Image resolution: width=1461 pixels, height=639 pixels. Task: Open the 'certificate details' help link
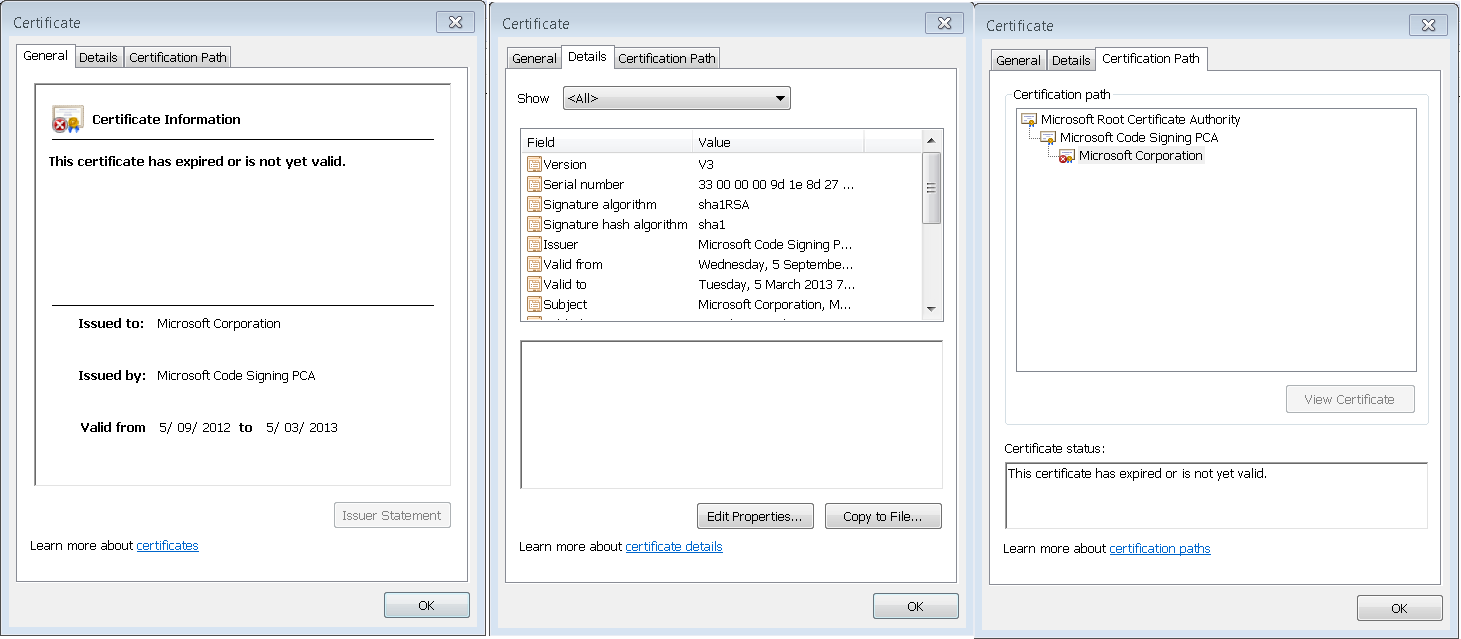coord(674,546)
